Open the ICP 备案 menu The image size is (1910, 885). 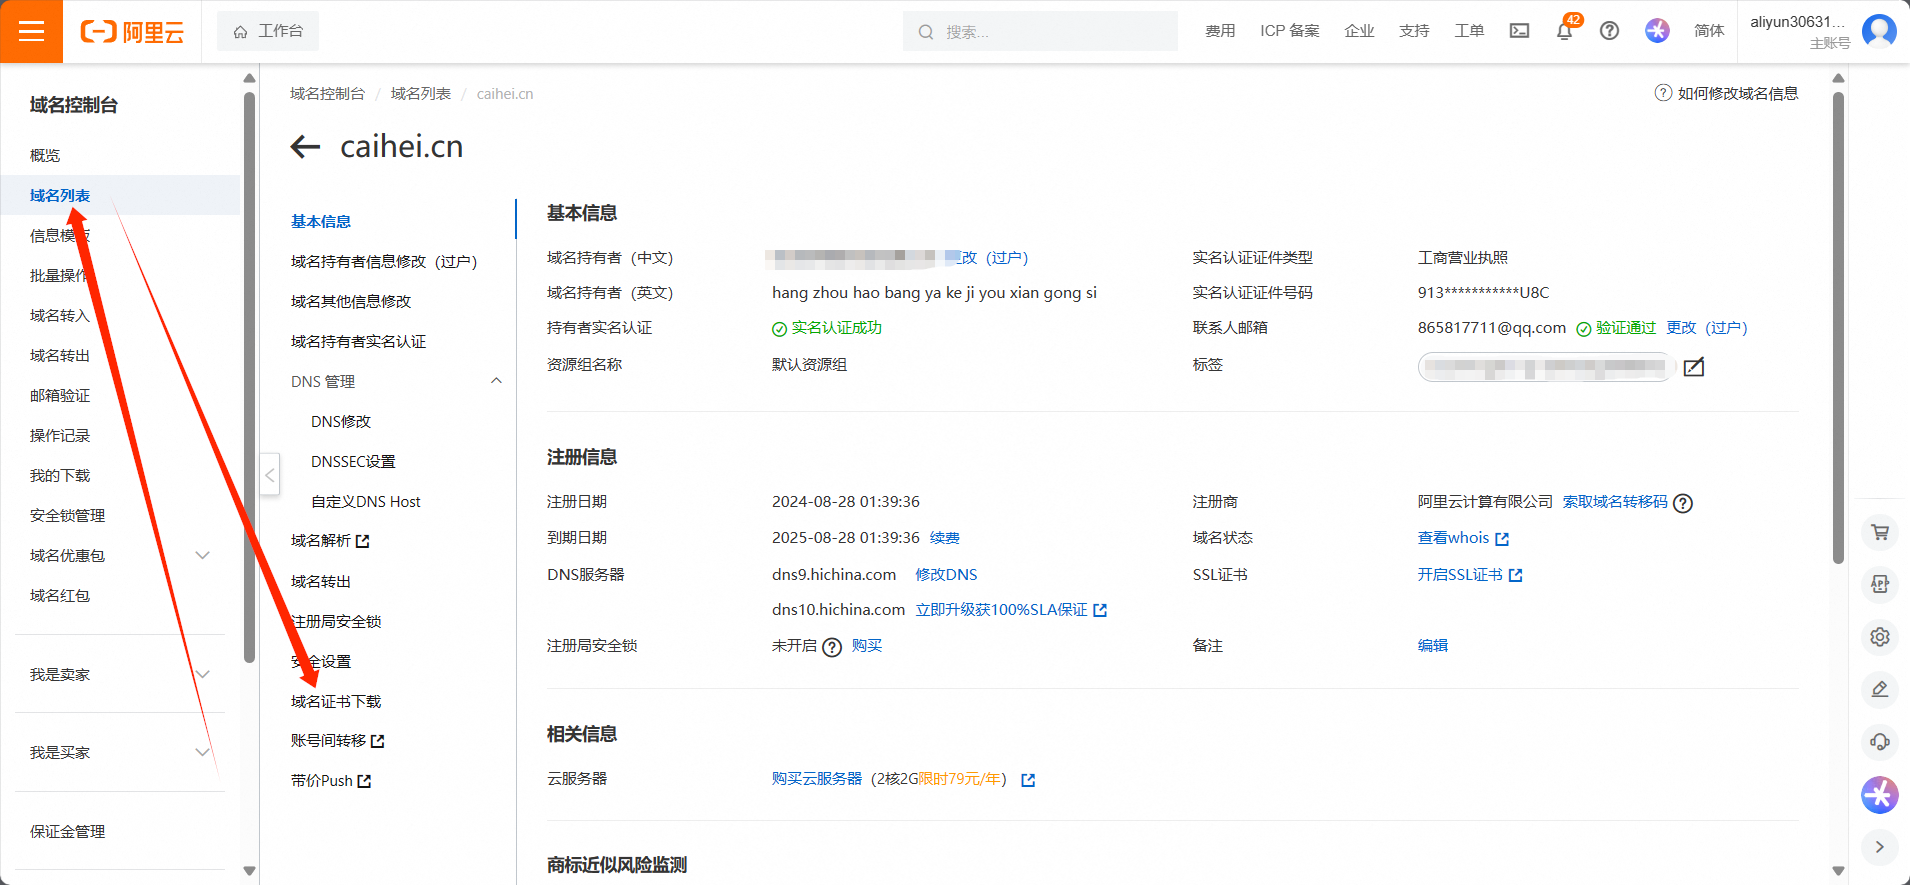tap(1290, 31)
